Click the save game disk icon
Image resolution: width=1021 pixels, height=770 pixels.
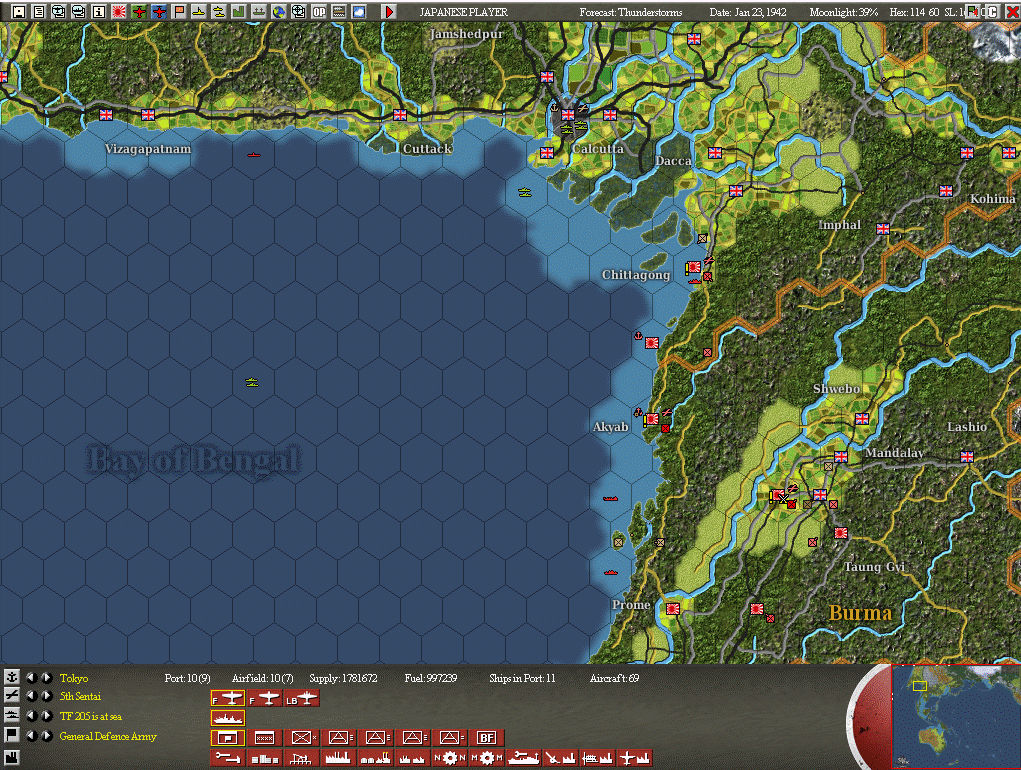pyautogui.click(x=19, y=11)
